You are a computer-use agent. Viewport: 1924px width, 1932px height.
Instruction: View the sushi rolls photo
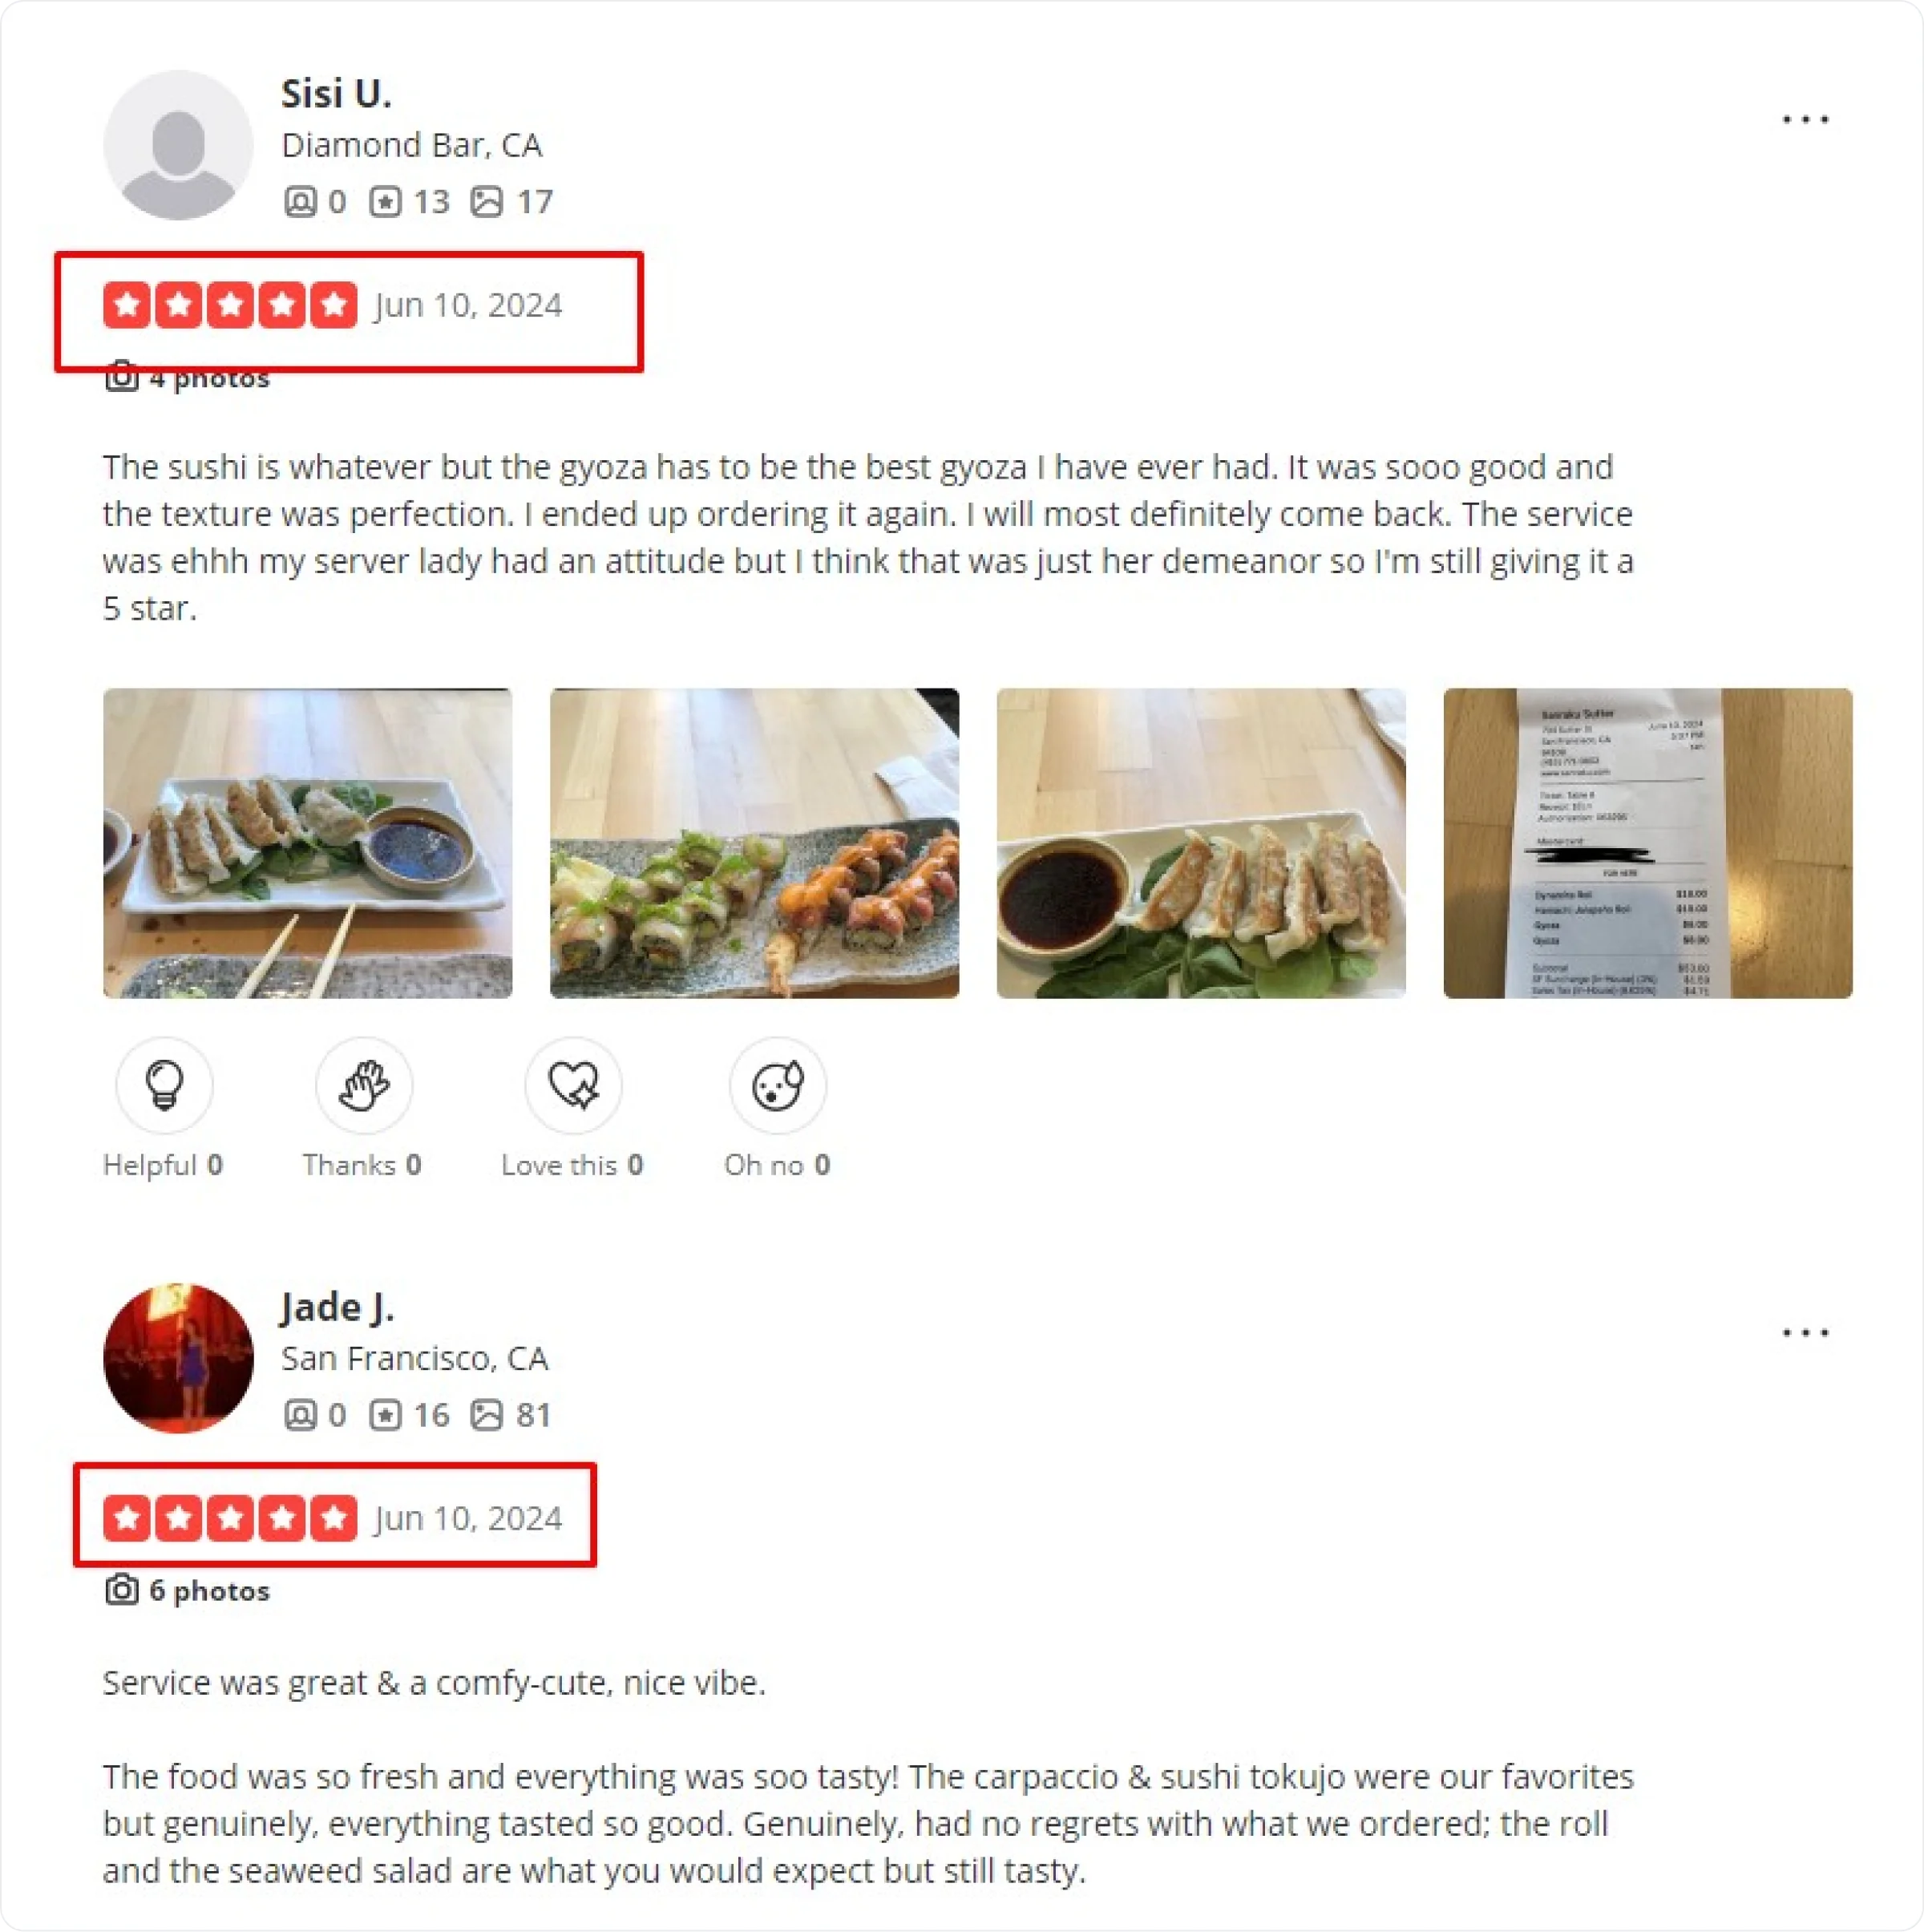754,843
